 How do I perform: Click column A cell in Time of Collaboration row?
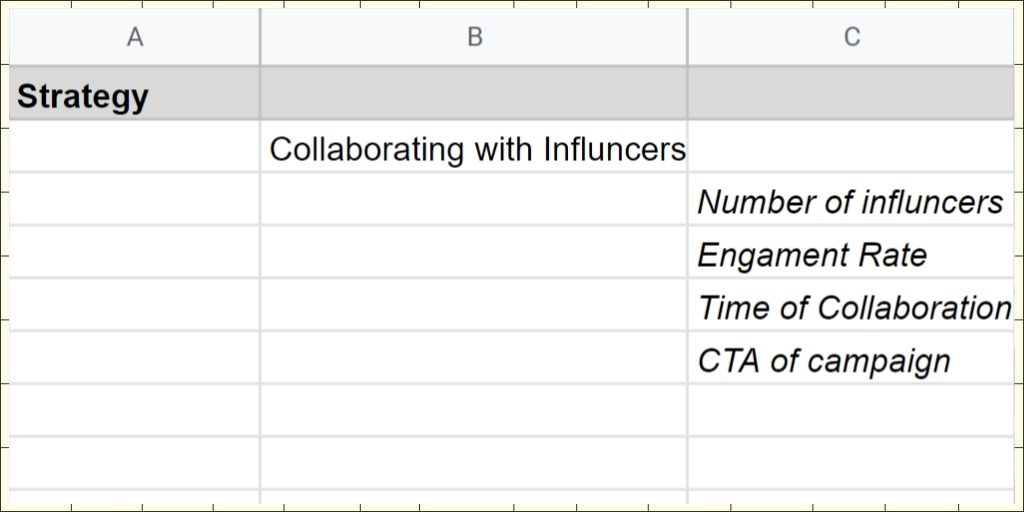[x=135, y=305]
